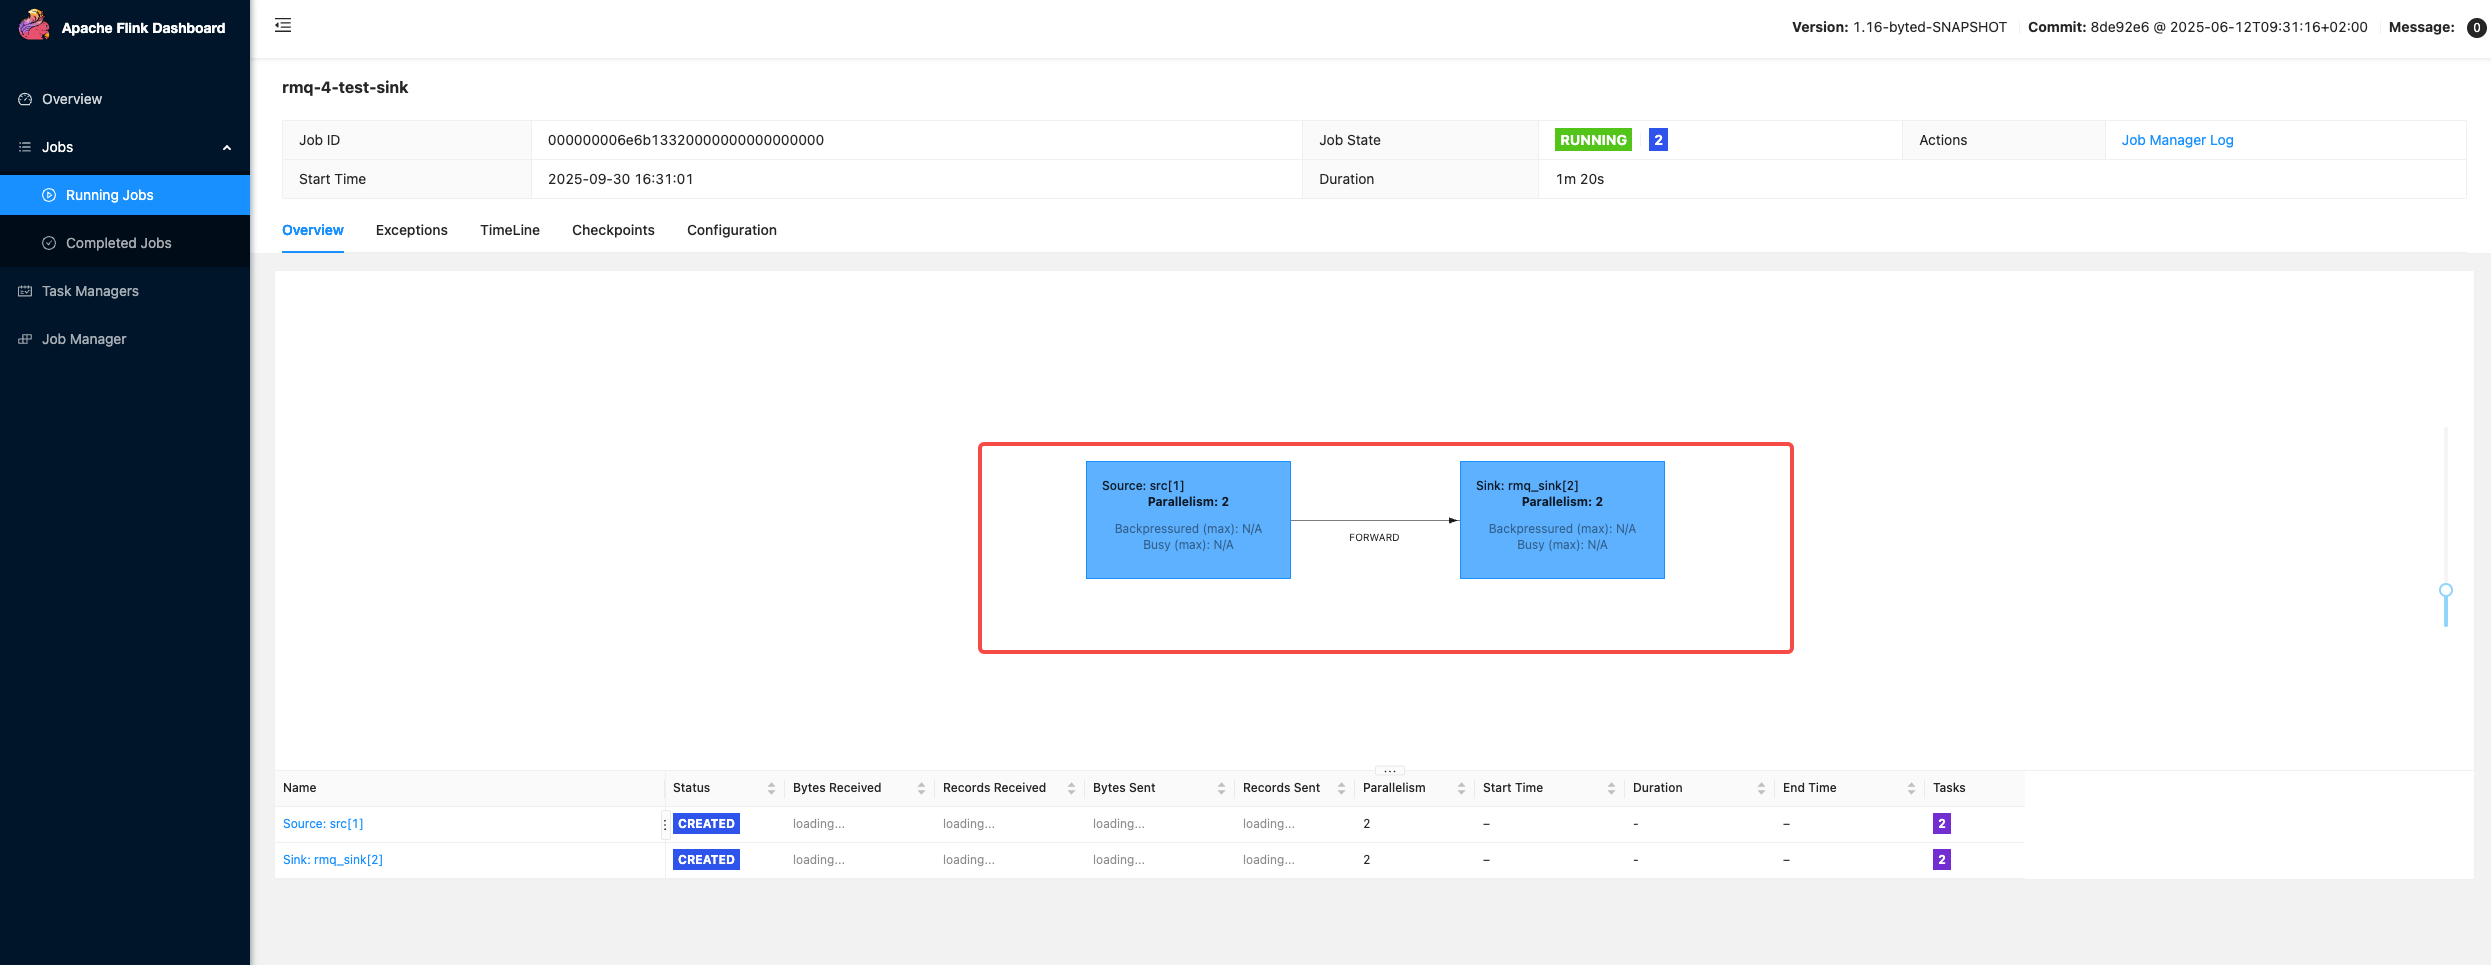Click the panel resize handle above table
Image resolution: width=2491 pixels, height=965 pixels.
[x=1390, y=770]
